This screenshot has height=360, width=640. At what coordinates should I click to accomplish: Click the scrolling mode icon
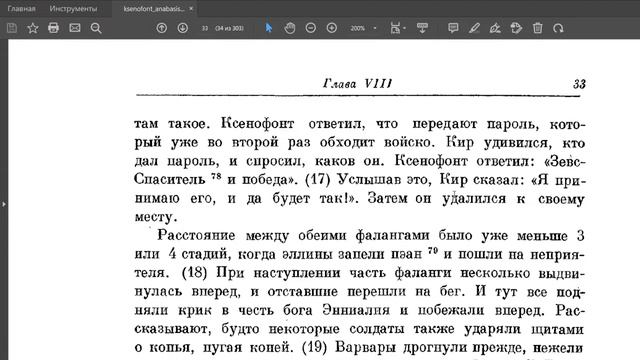click(x=422, y=28)
